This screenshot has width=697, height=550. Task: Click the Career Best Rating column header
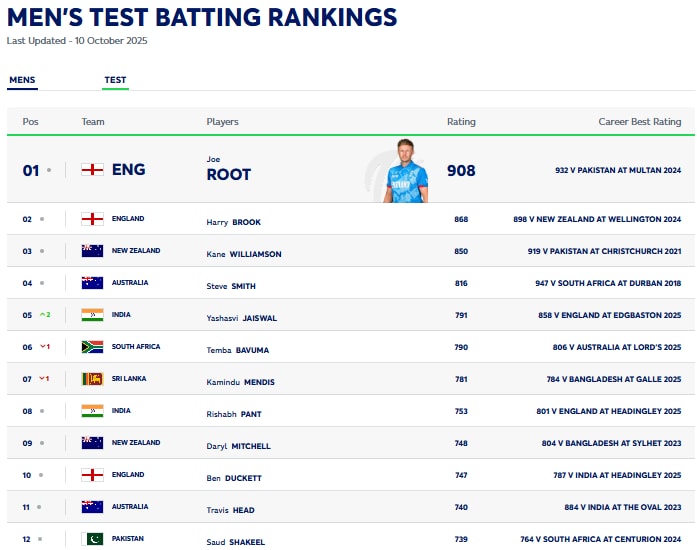[x=640, y=122]
